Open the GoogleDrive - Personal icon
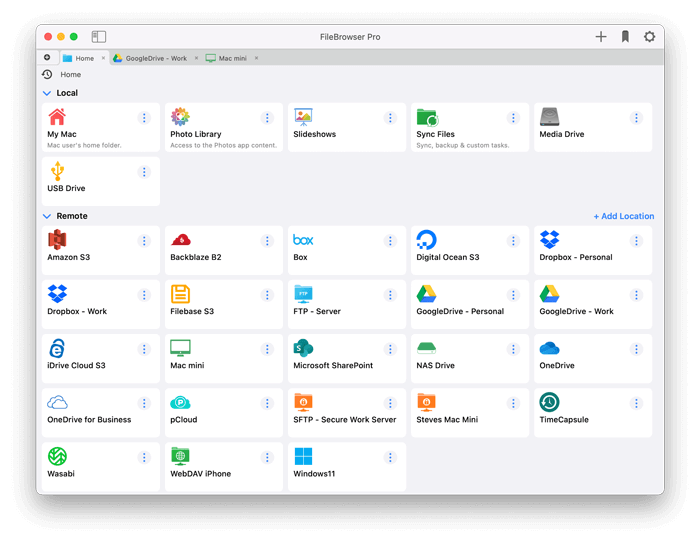Viewport: 700px width, 542px height. click(426, 294)
